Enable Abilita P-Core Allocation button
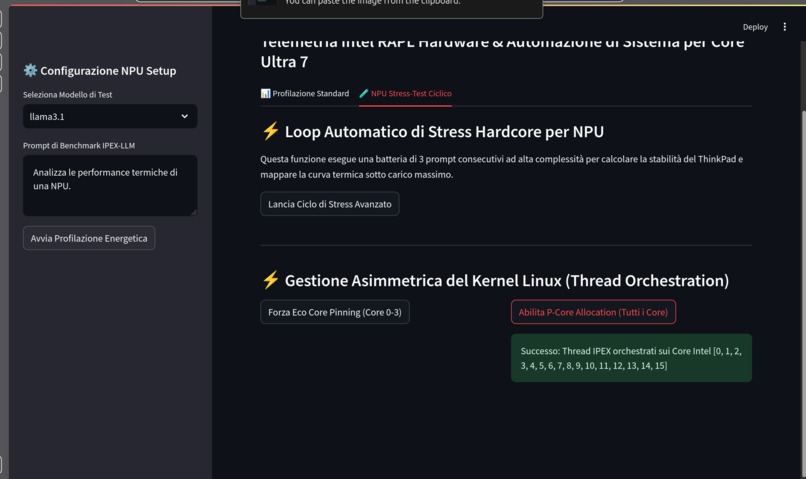 593,312
